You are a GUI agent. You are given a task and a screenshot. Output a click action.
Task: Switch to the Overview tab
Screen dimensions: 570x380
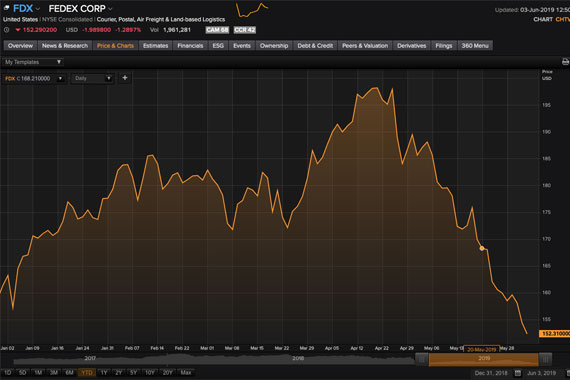(20, 45)
